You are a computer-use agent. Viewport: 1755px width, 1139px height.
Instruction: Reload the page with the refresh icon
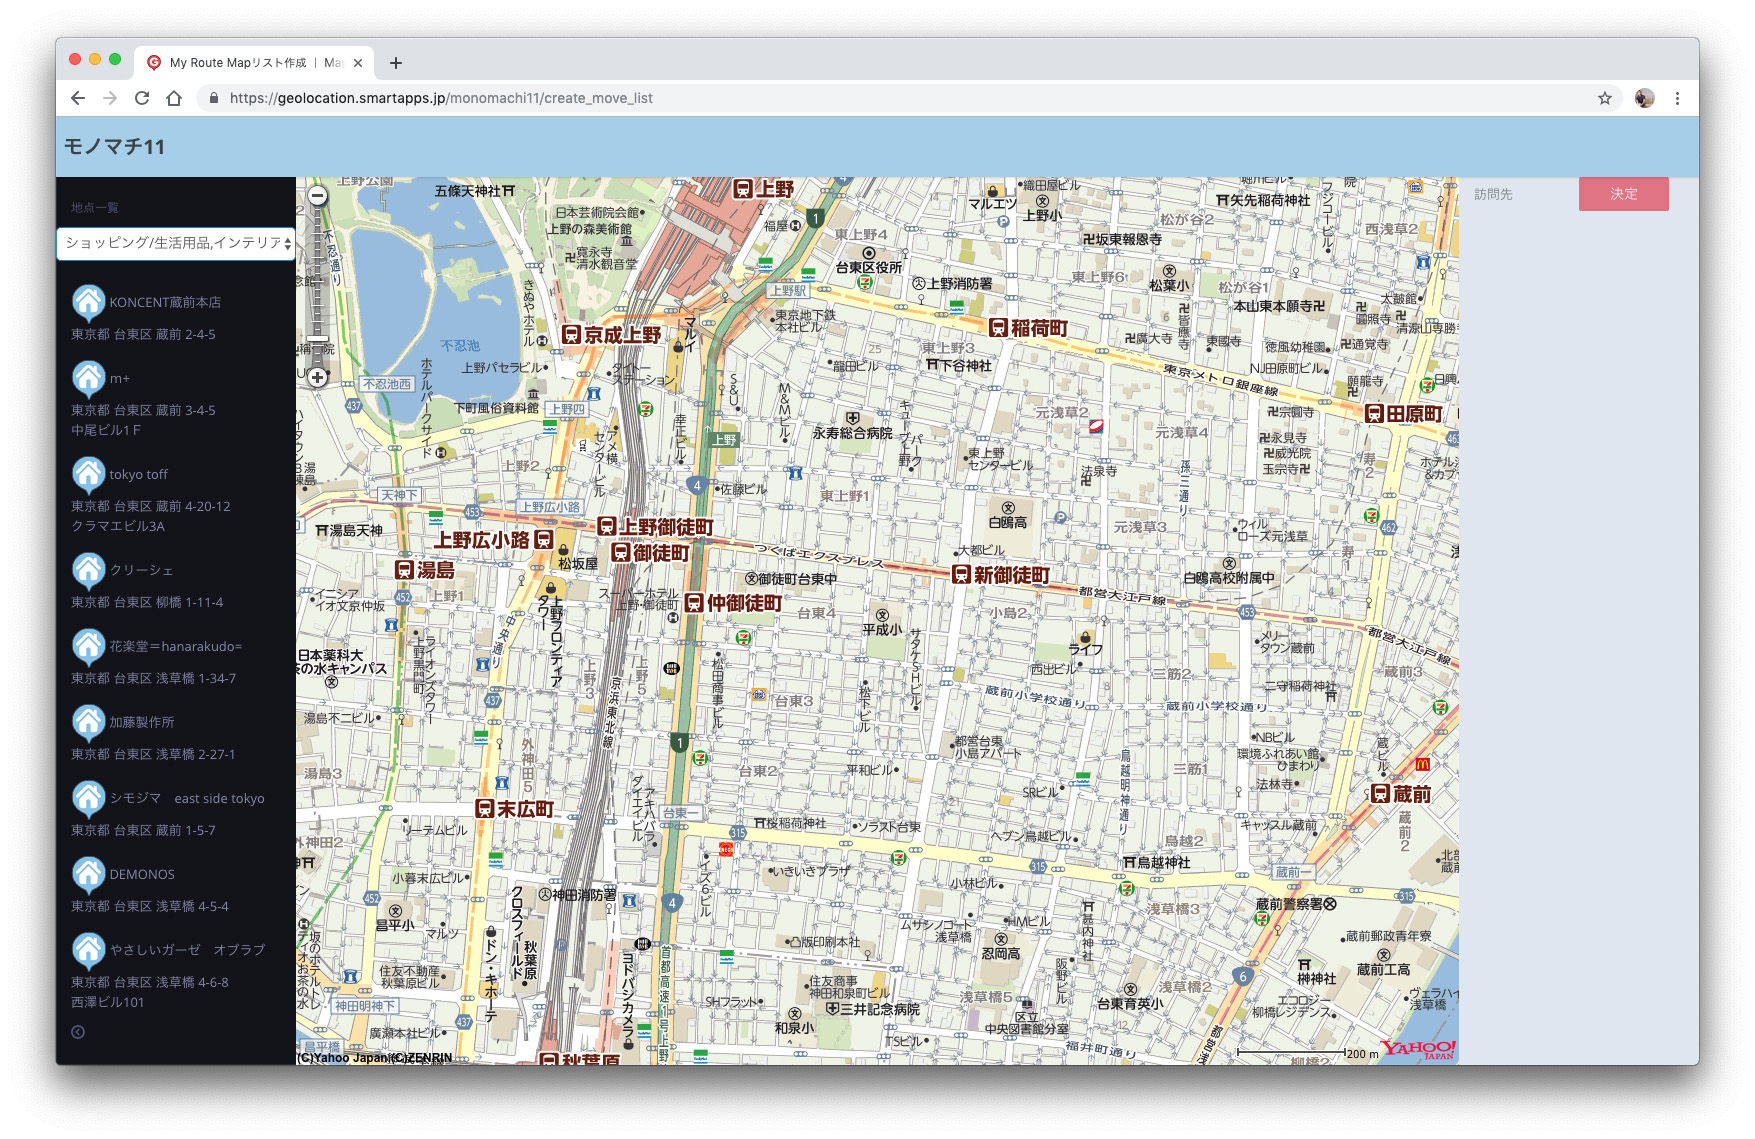point(142,98)
